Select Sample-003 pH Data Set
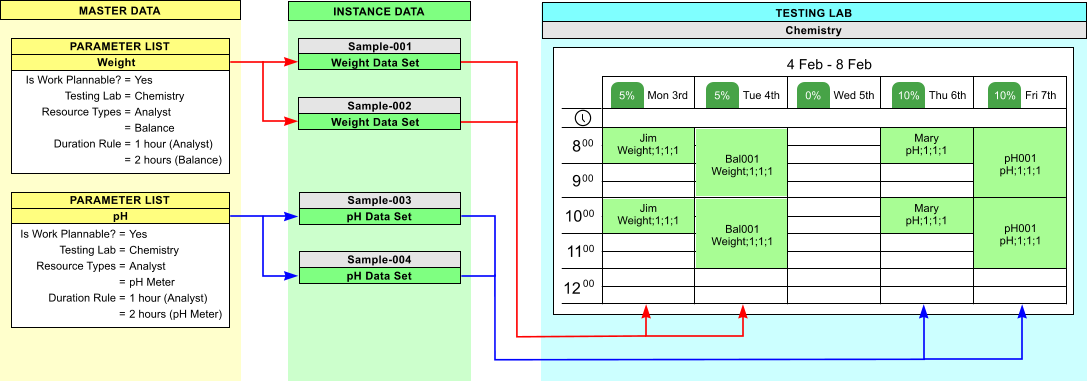1087x381 pixels. (379, 217)
